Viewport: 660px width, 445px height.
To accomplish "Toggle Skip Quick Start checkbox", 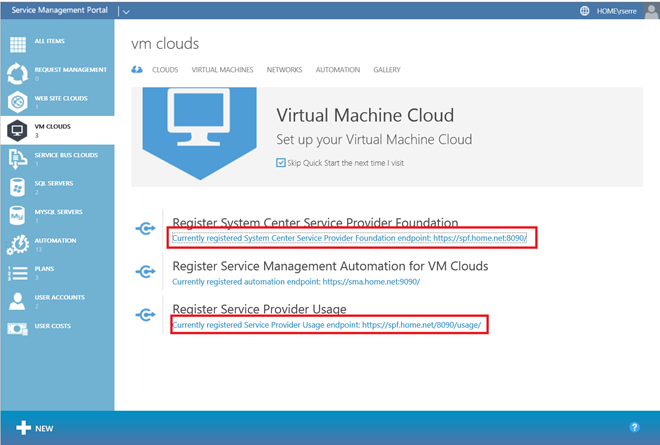I will [281, 163].
